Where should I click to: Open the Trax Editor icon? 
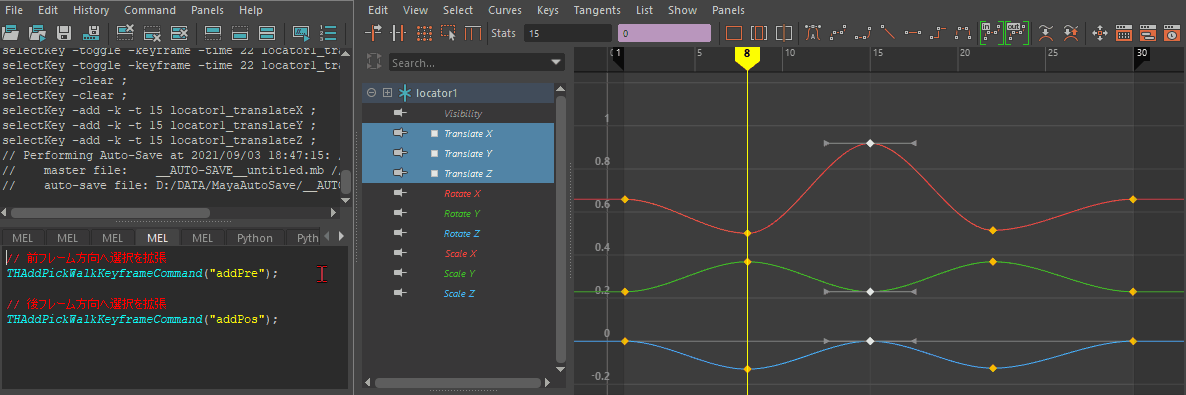coord(1147,33)
